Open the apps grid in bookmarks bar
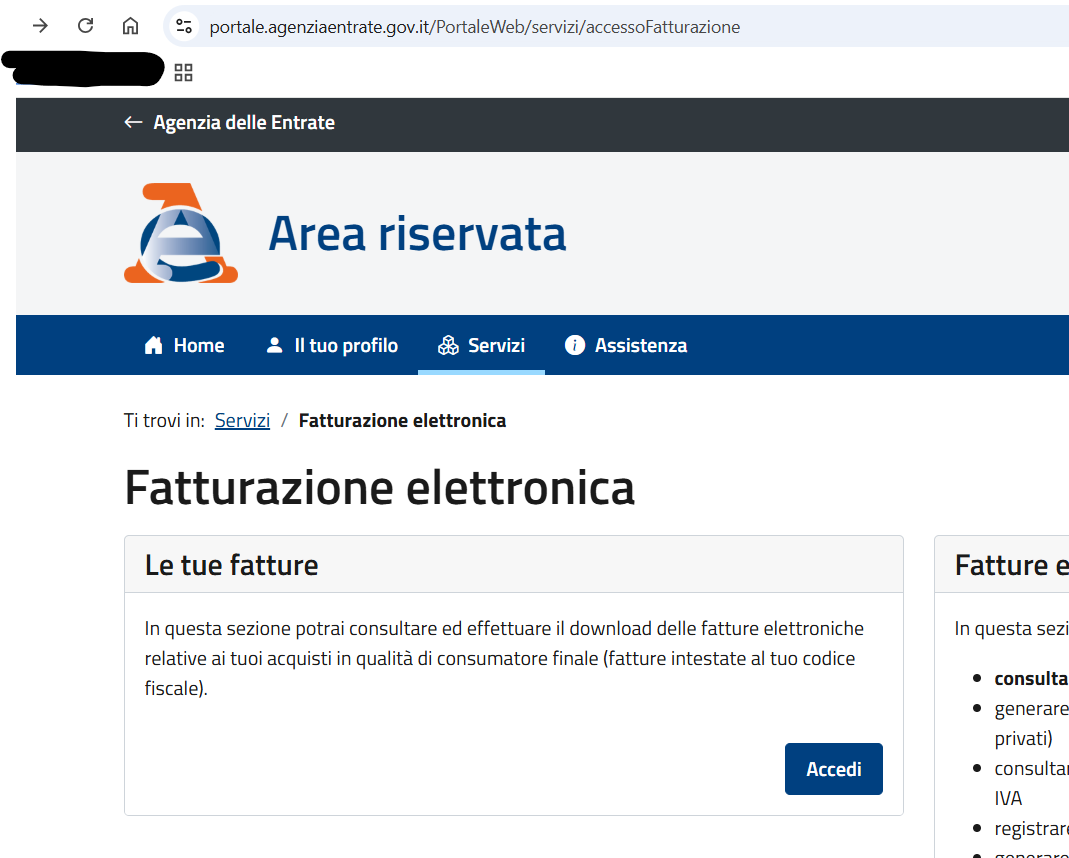The image size is (1069, 858). (183, 72)
